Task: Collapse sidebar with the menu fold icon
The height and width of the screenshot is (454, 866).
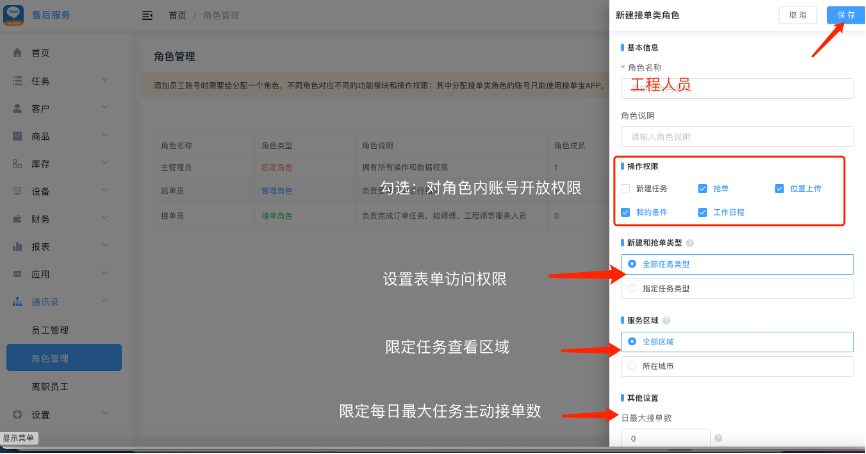Action: pyautogui.click(x=148, y=16)
